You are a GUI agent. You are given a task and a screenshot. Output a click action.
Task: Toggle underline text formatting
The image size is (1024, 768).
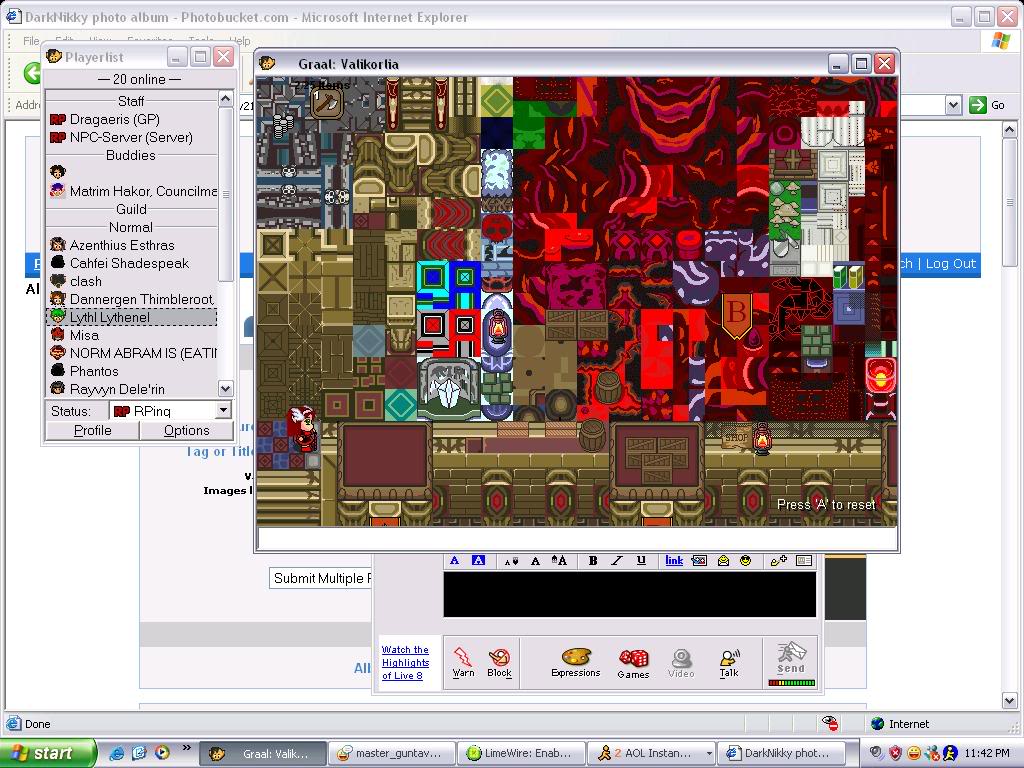(x=641, y=561)
